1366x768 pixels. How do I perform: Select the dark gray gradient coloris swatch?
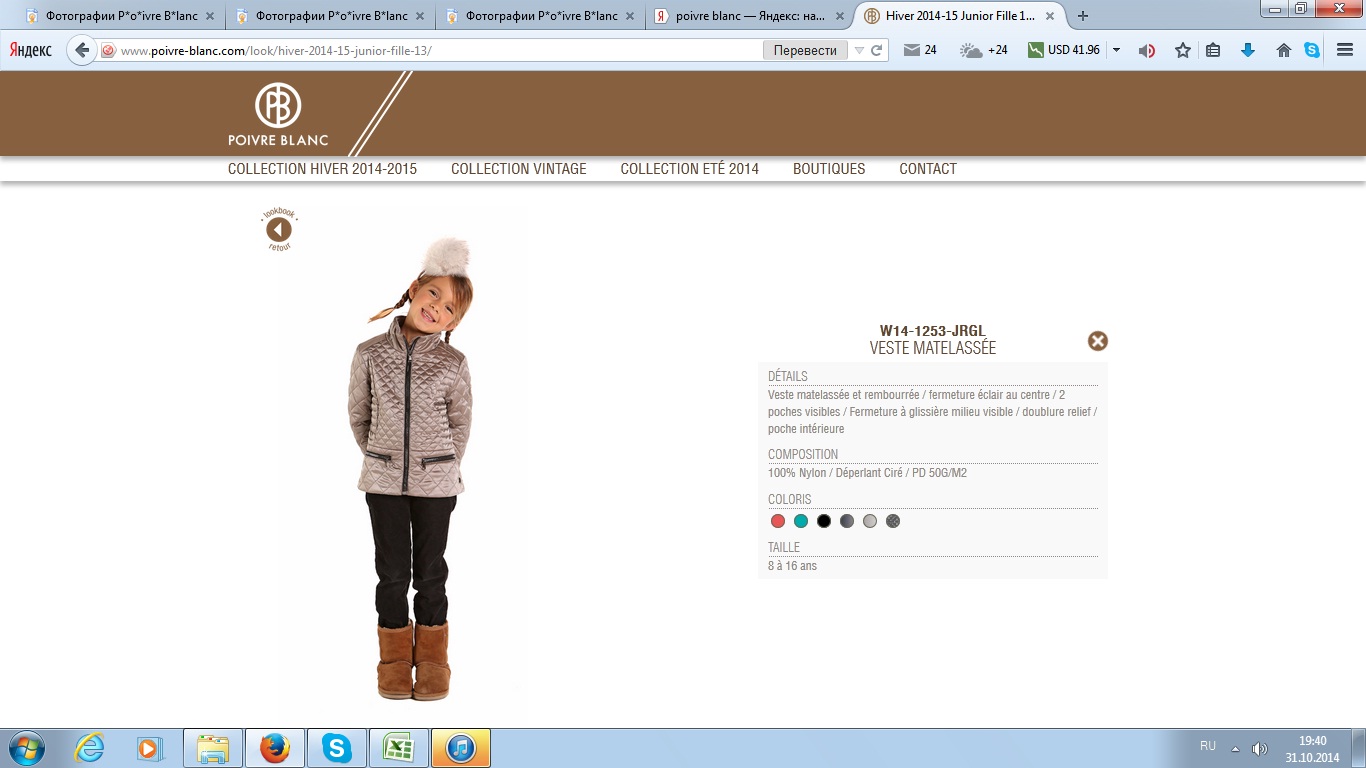pyautogui.click(x=847, y=521)
